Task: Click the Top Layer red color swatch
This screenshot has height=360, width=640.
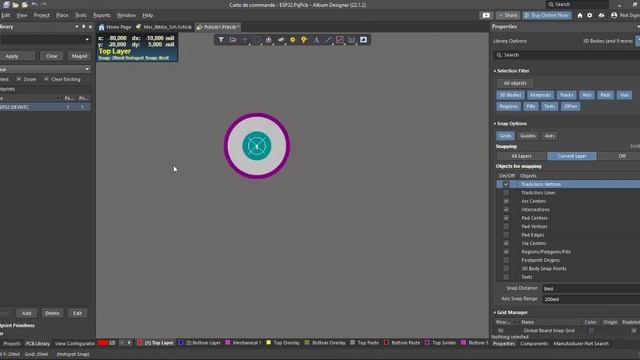Action: tap(140, 343)
